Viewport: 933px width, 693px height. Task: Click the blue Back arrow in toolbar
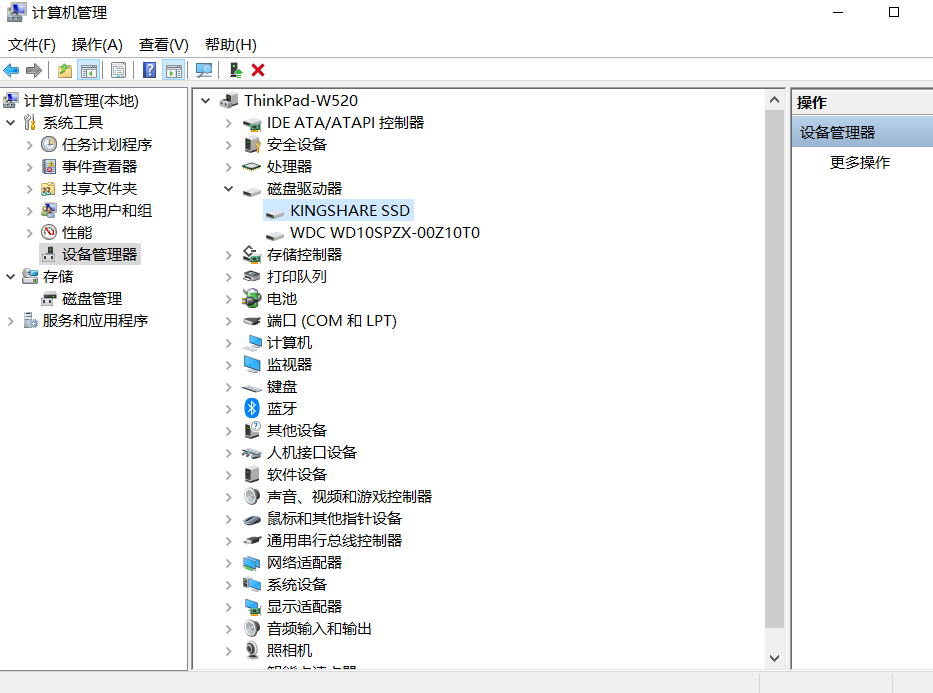12,70
